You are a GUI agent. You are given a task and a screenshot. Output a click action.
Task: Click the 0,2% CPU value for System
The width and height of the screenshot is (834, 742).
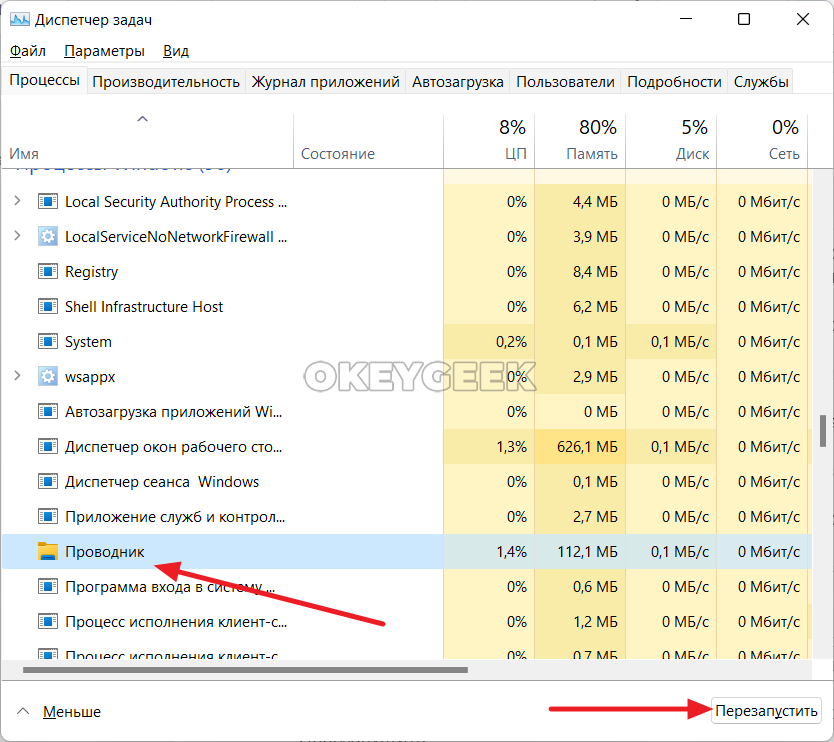(512, 341)
